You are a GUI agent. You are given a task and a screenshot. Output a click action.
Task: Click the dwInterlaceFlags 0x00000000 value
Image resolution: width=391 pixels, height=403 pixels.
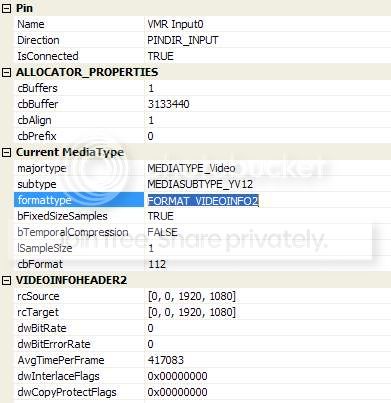point(178,376)
